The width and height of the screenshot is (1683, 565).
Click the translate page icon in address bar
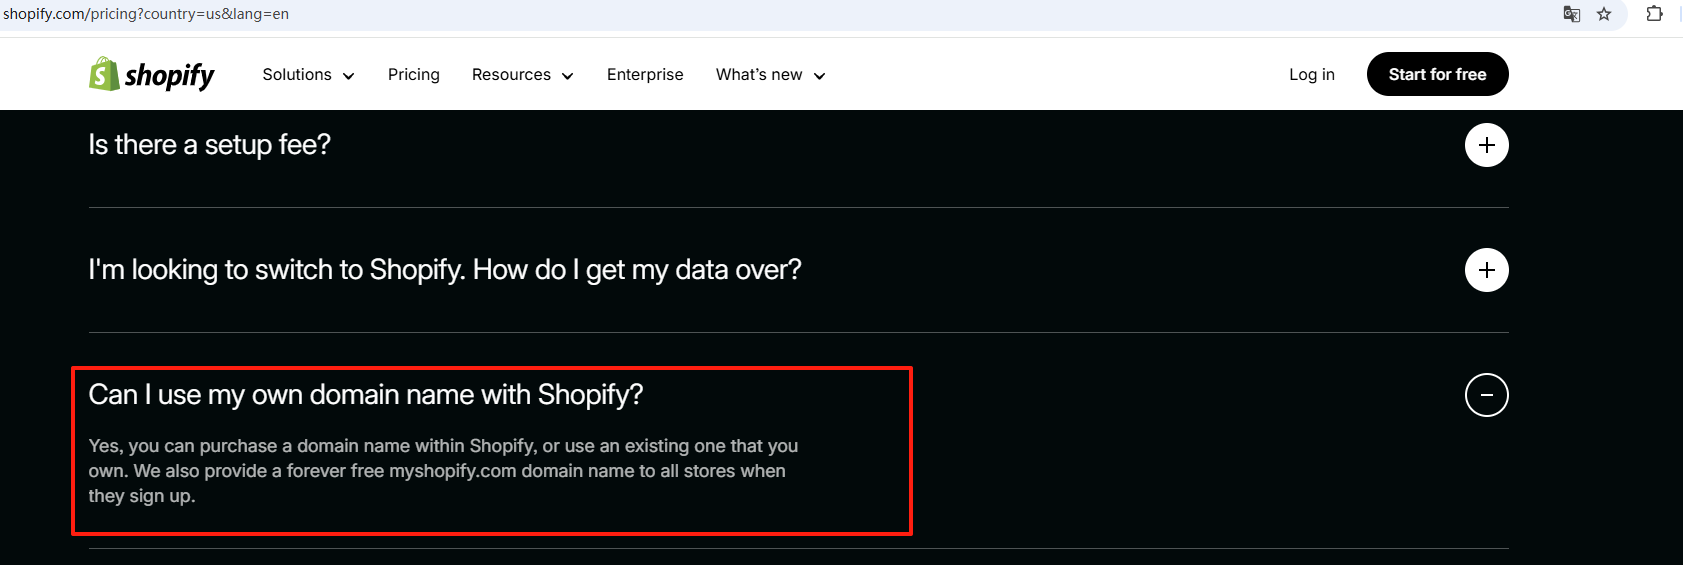tap(1572, 14)
